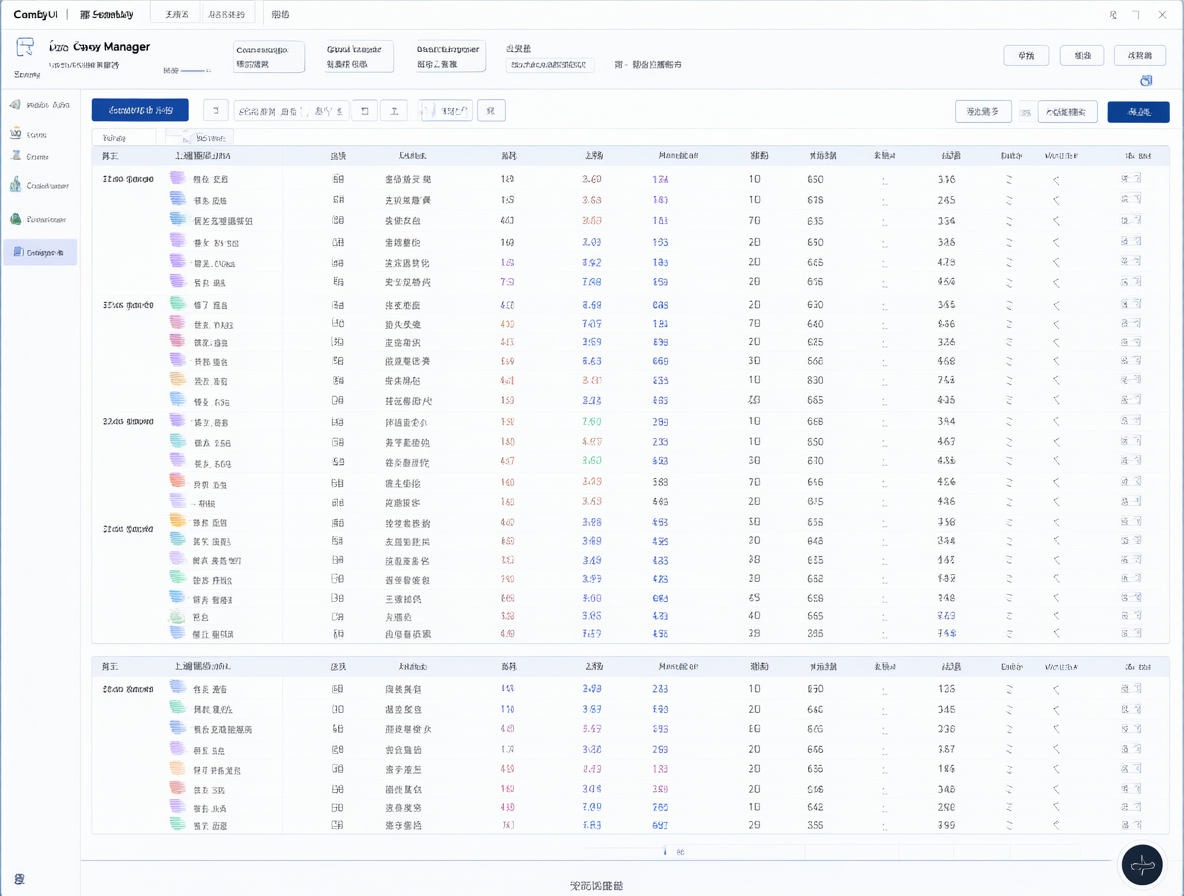This screenshot has height=896, width=1184.
Task: Click the small square button right after the solid blue button
Action: [x=216, y=111]
